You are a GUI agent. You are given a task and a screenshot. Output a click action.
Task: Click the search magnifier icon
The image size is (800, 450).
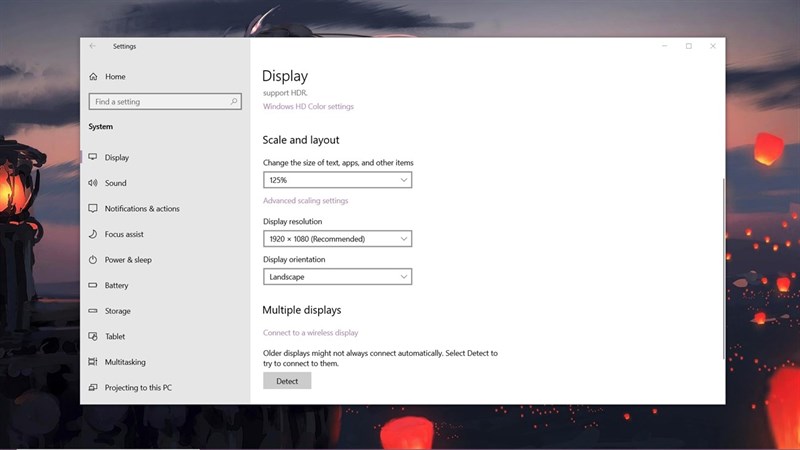click(x=234, y=102)
